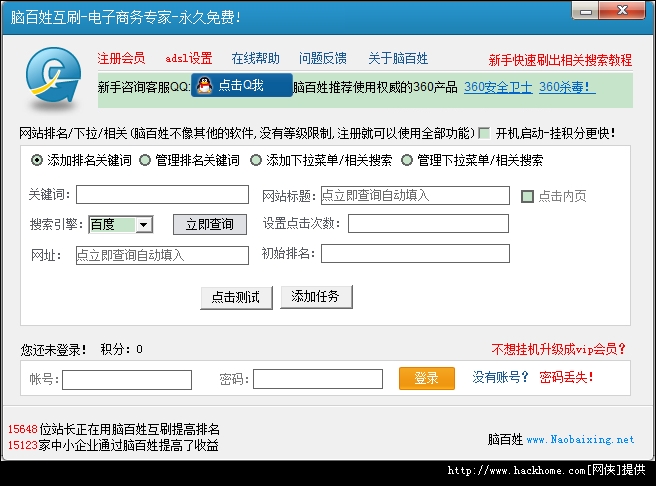
Task: Open the 360安全卫士 link
Action: coord(498,87)
